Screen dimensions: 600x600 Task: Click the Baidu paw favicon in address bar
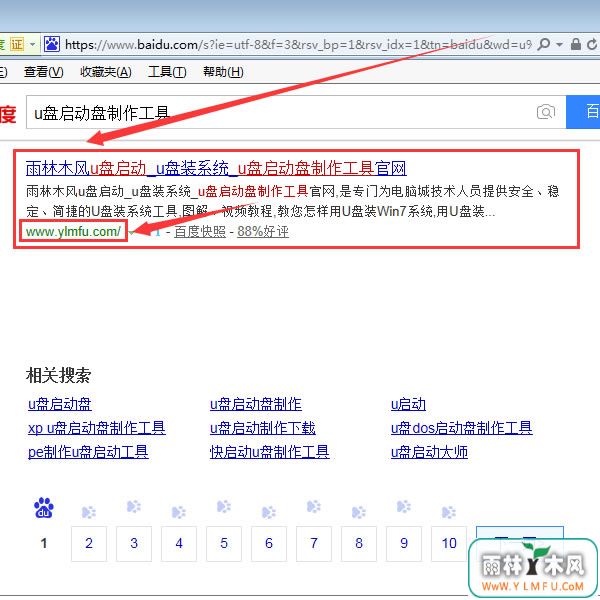coord(52,44)
